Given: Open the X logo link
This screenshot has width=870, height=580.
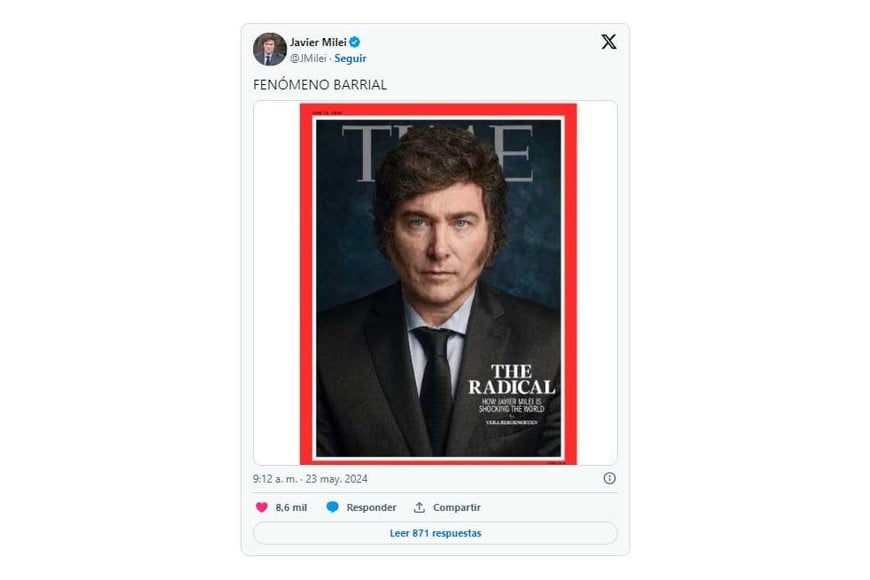Looking at the screenshot, I should [x=608, y=42].
